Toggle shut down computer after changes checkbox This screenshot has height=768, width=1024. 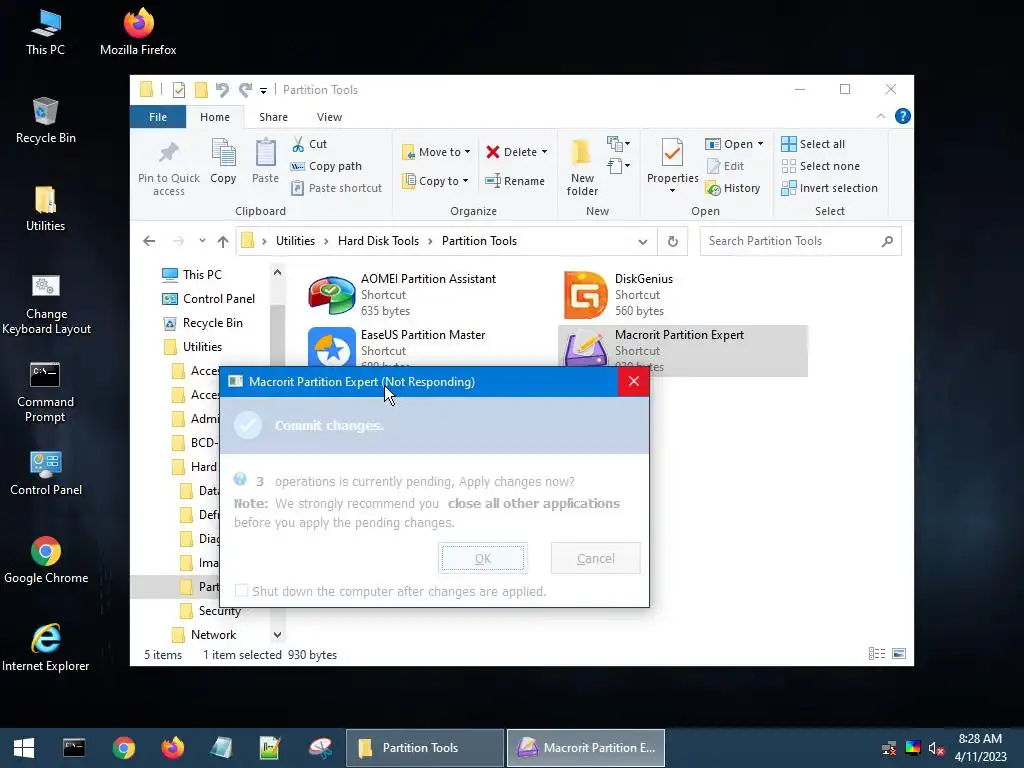pyautogui.click(x=242, y=591)
